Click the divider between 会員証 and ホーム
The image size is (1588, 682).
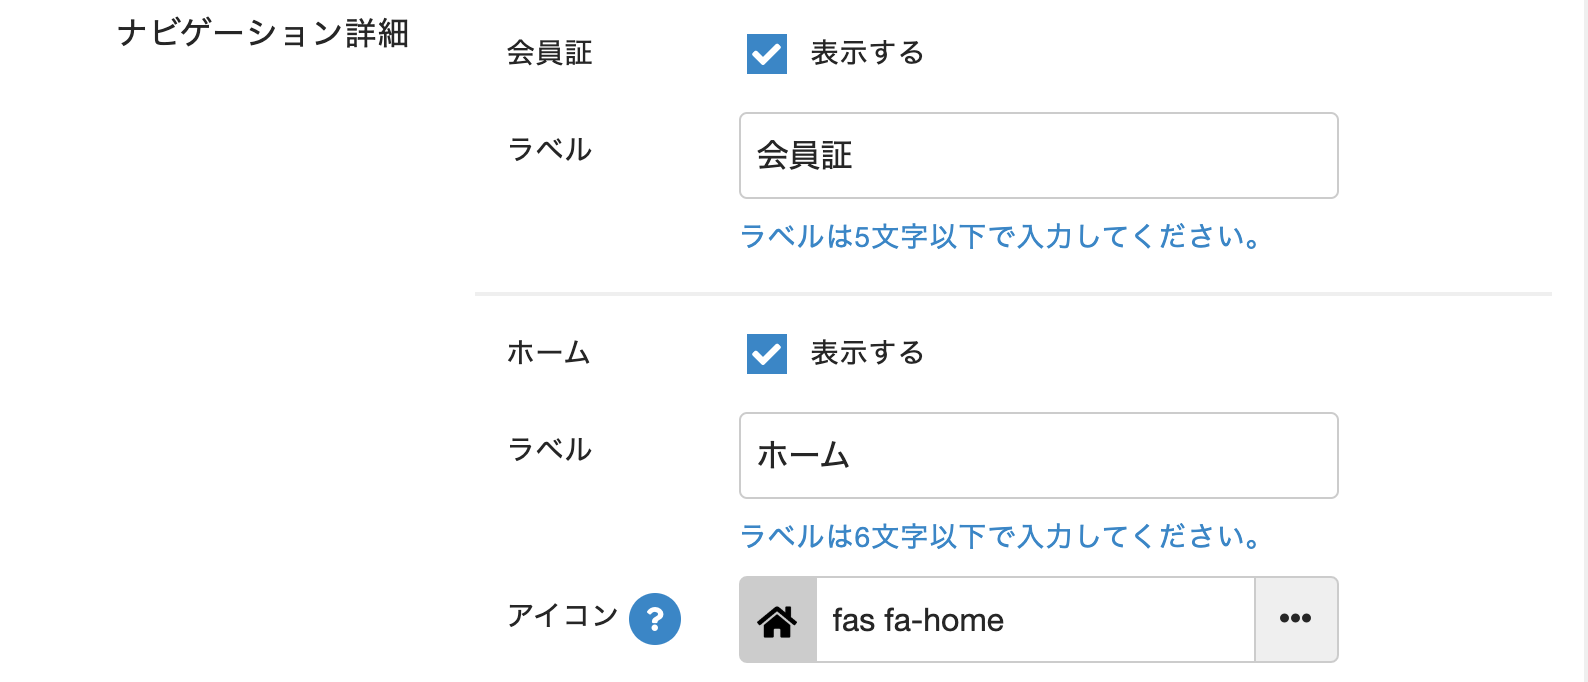click(x=1012, y=294)
